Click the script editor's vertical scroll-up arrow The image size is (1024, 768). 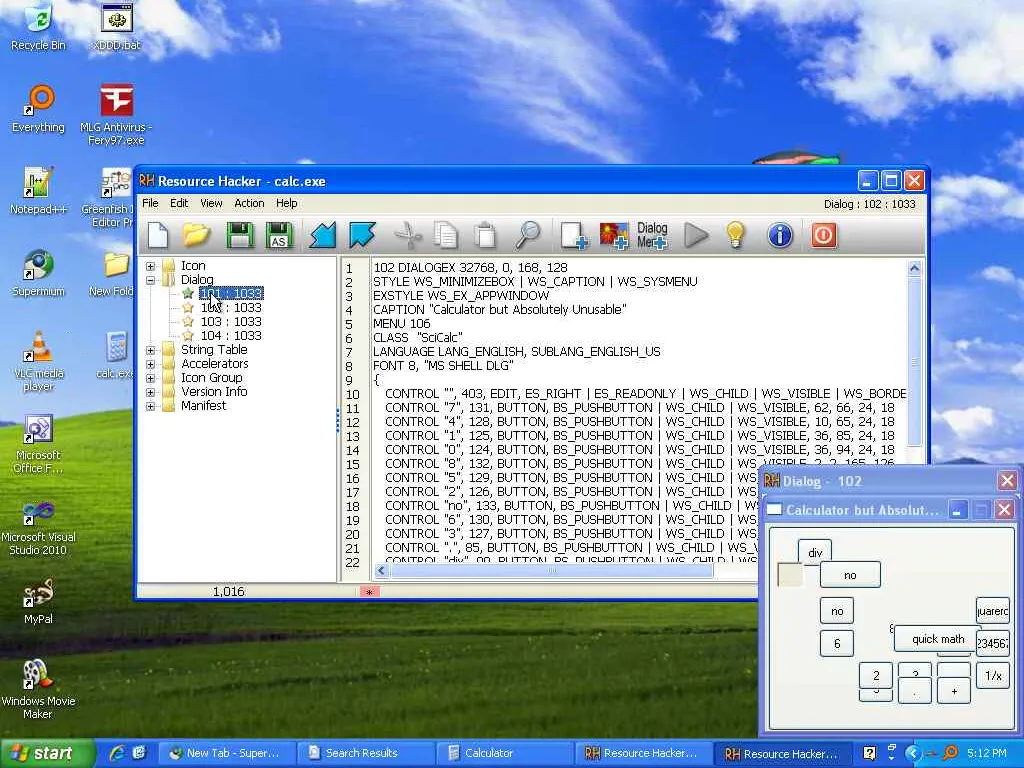pyautogui.click(x=914, y=268)
